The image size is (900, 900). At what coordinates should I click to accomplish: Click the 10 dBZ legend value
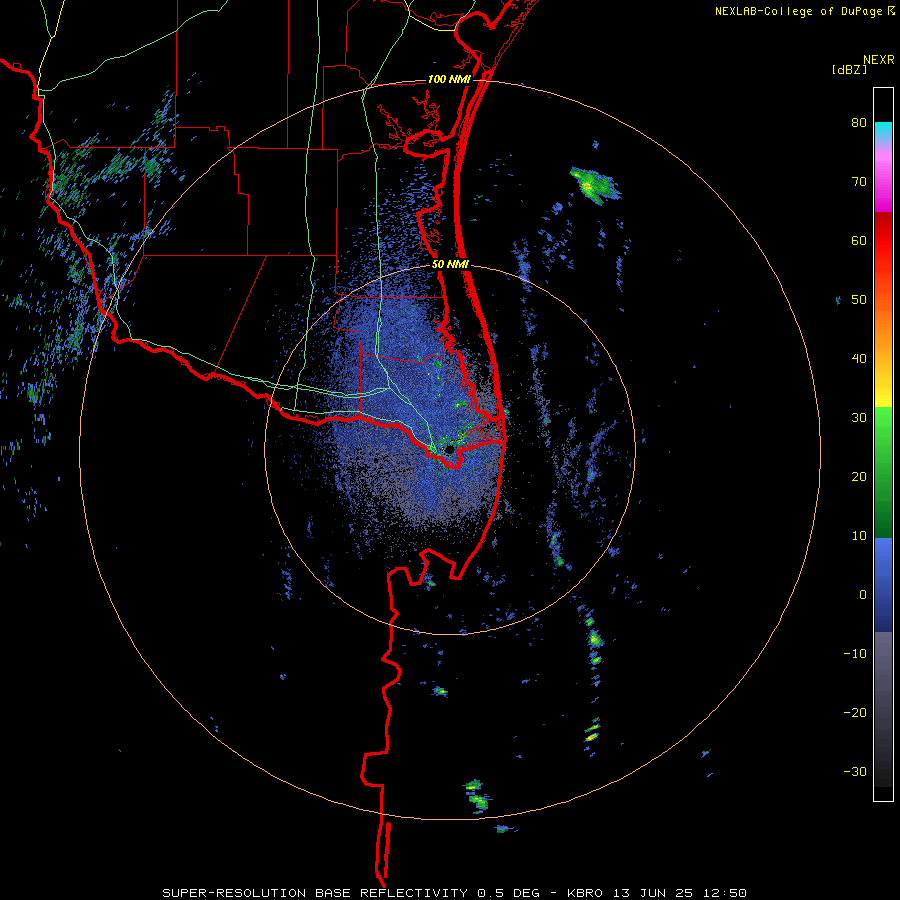click(859, 536)
